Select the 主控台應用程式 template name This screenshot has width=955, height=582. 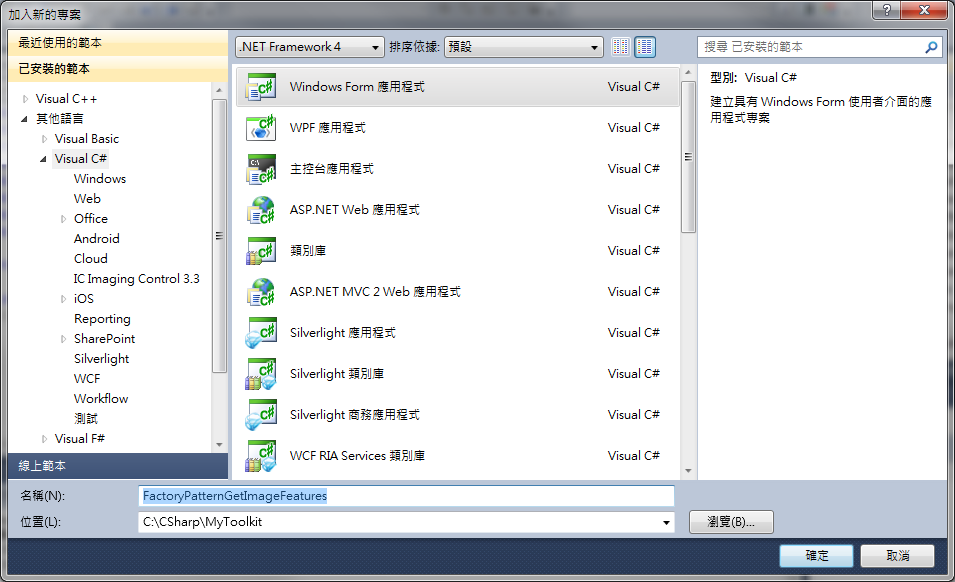pyautogui.click(x=331, y=169)
